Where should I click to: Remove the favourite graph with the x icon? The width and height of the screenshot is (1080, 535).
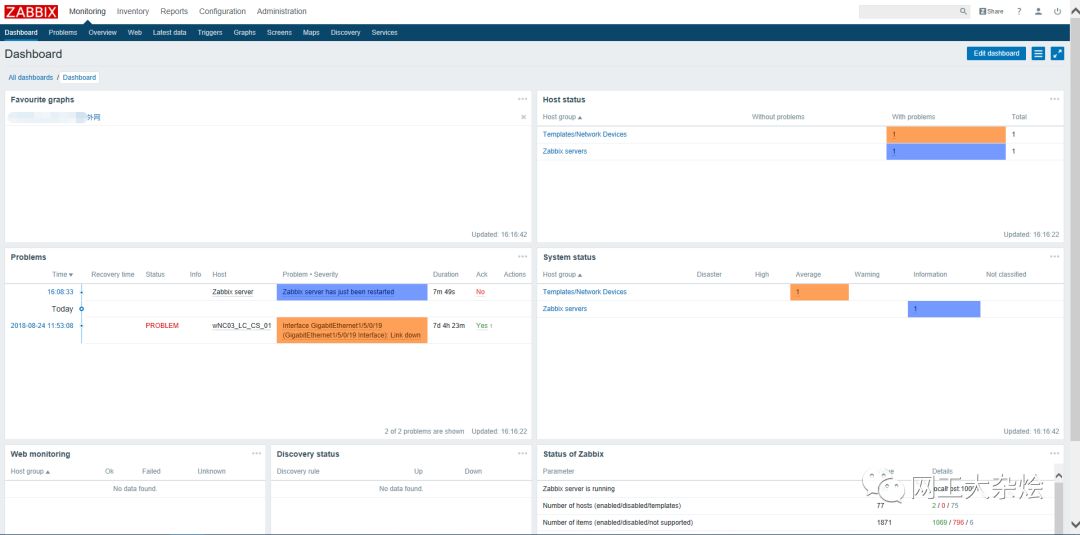(x=523, y=118)
